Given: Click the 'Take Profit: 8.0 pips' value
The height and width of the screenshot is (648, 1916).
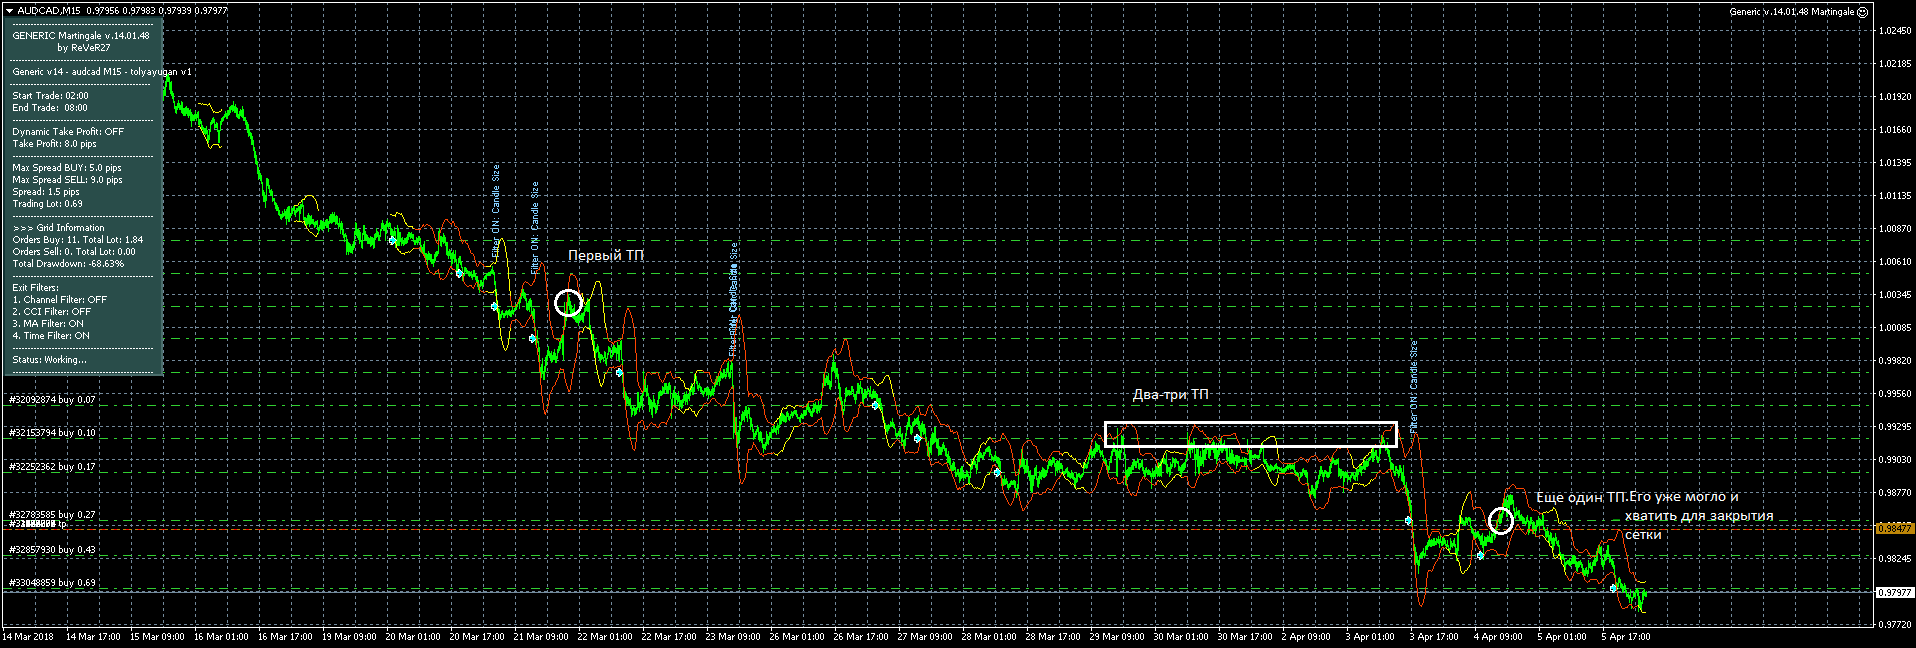Looking at the screenshot, I should click(55, 144).
